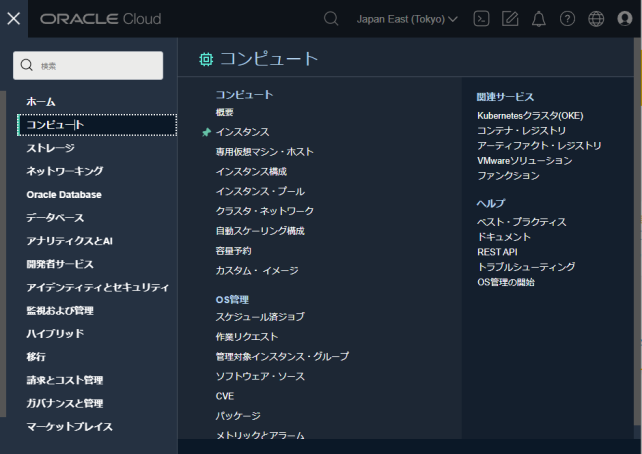Open 管理対象インスタンス・グループ link
Screen dimensions: 642x454
pyautogui.click(x=283, y=357)
